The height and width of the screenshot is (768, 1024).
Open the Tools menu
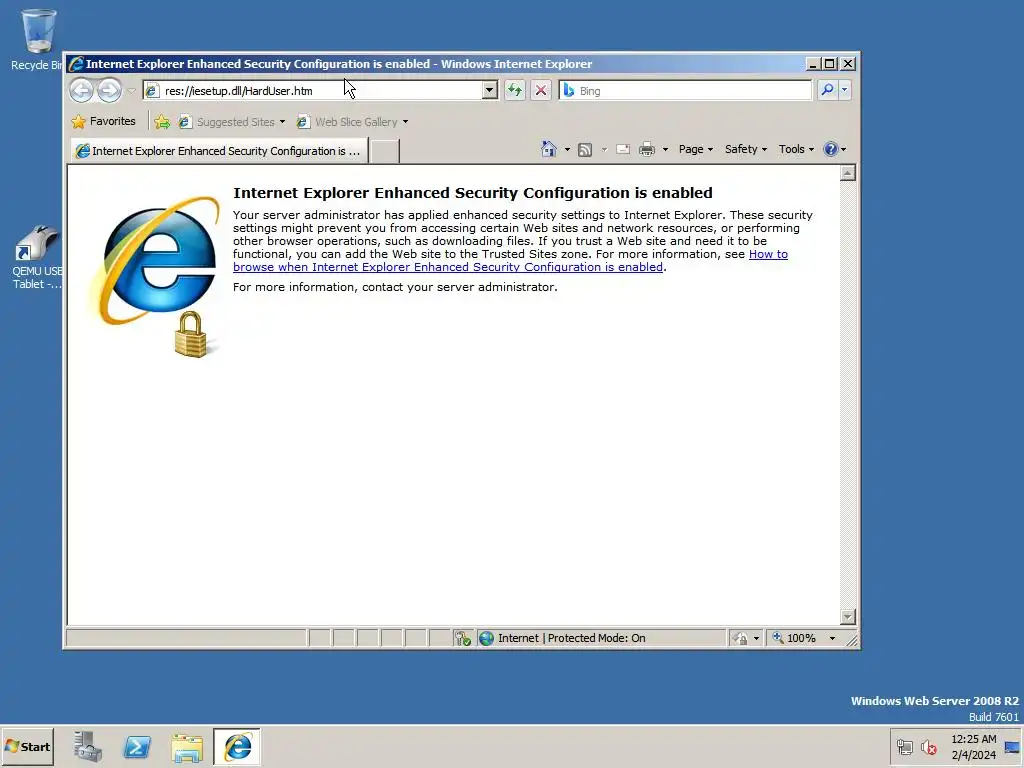click(x=796, y=150)
